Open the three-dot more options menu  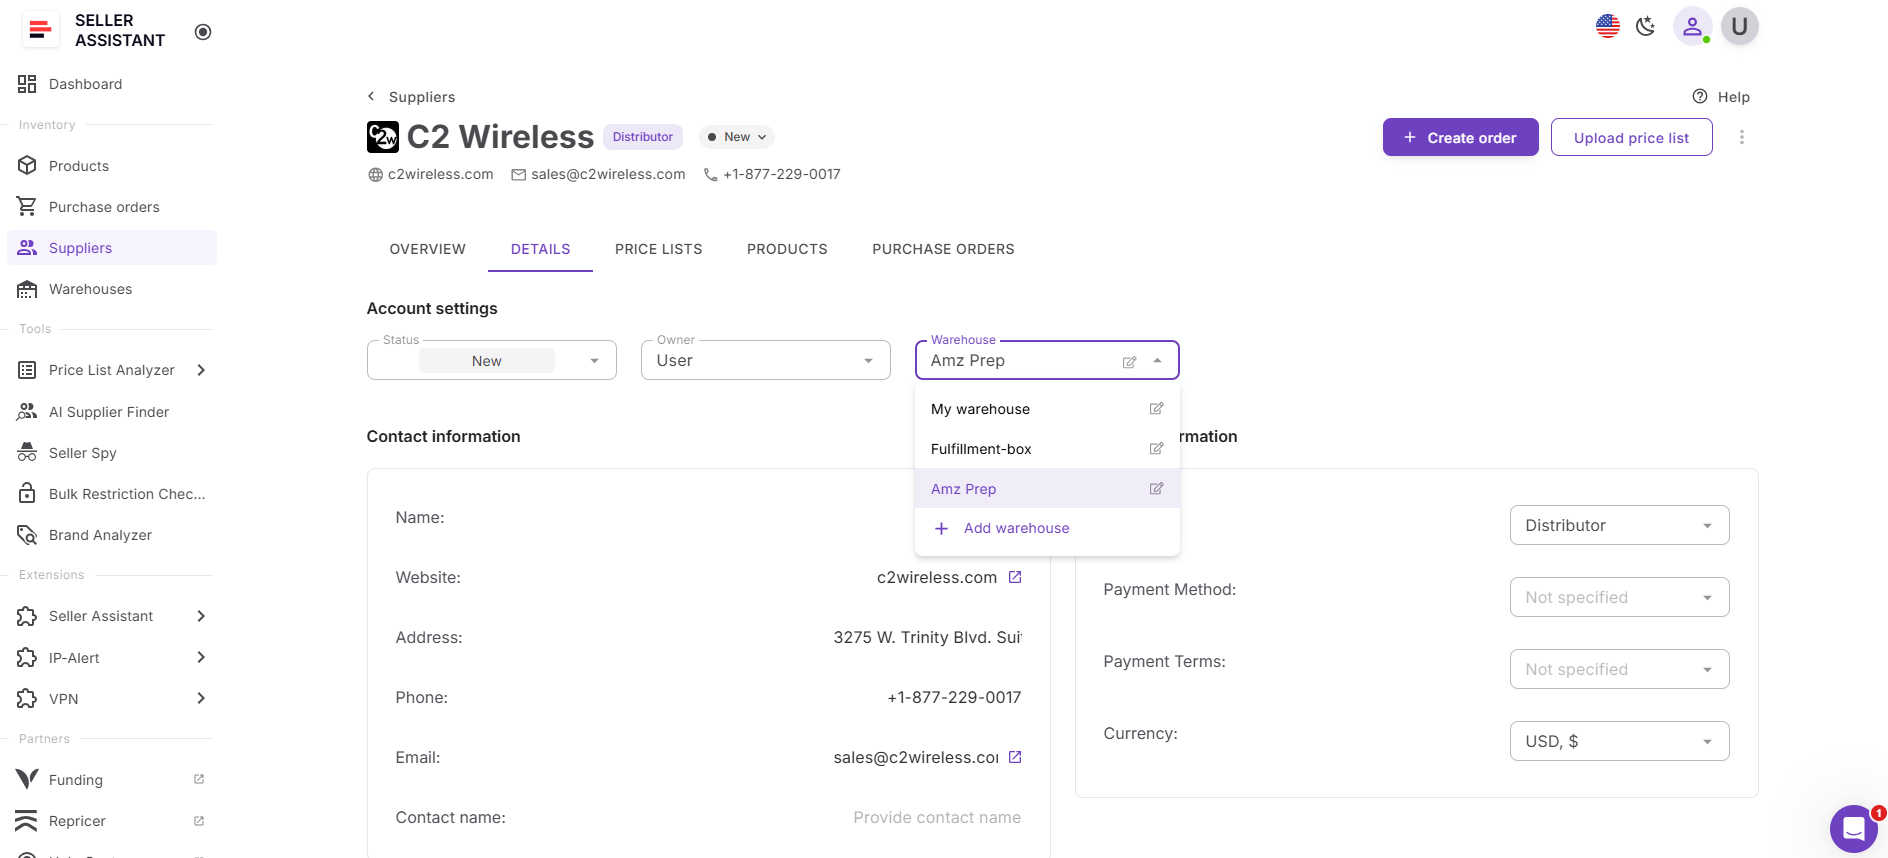pos(1741,137)
